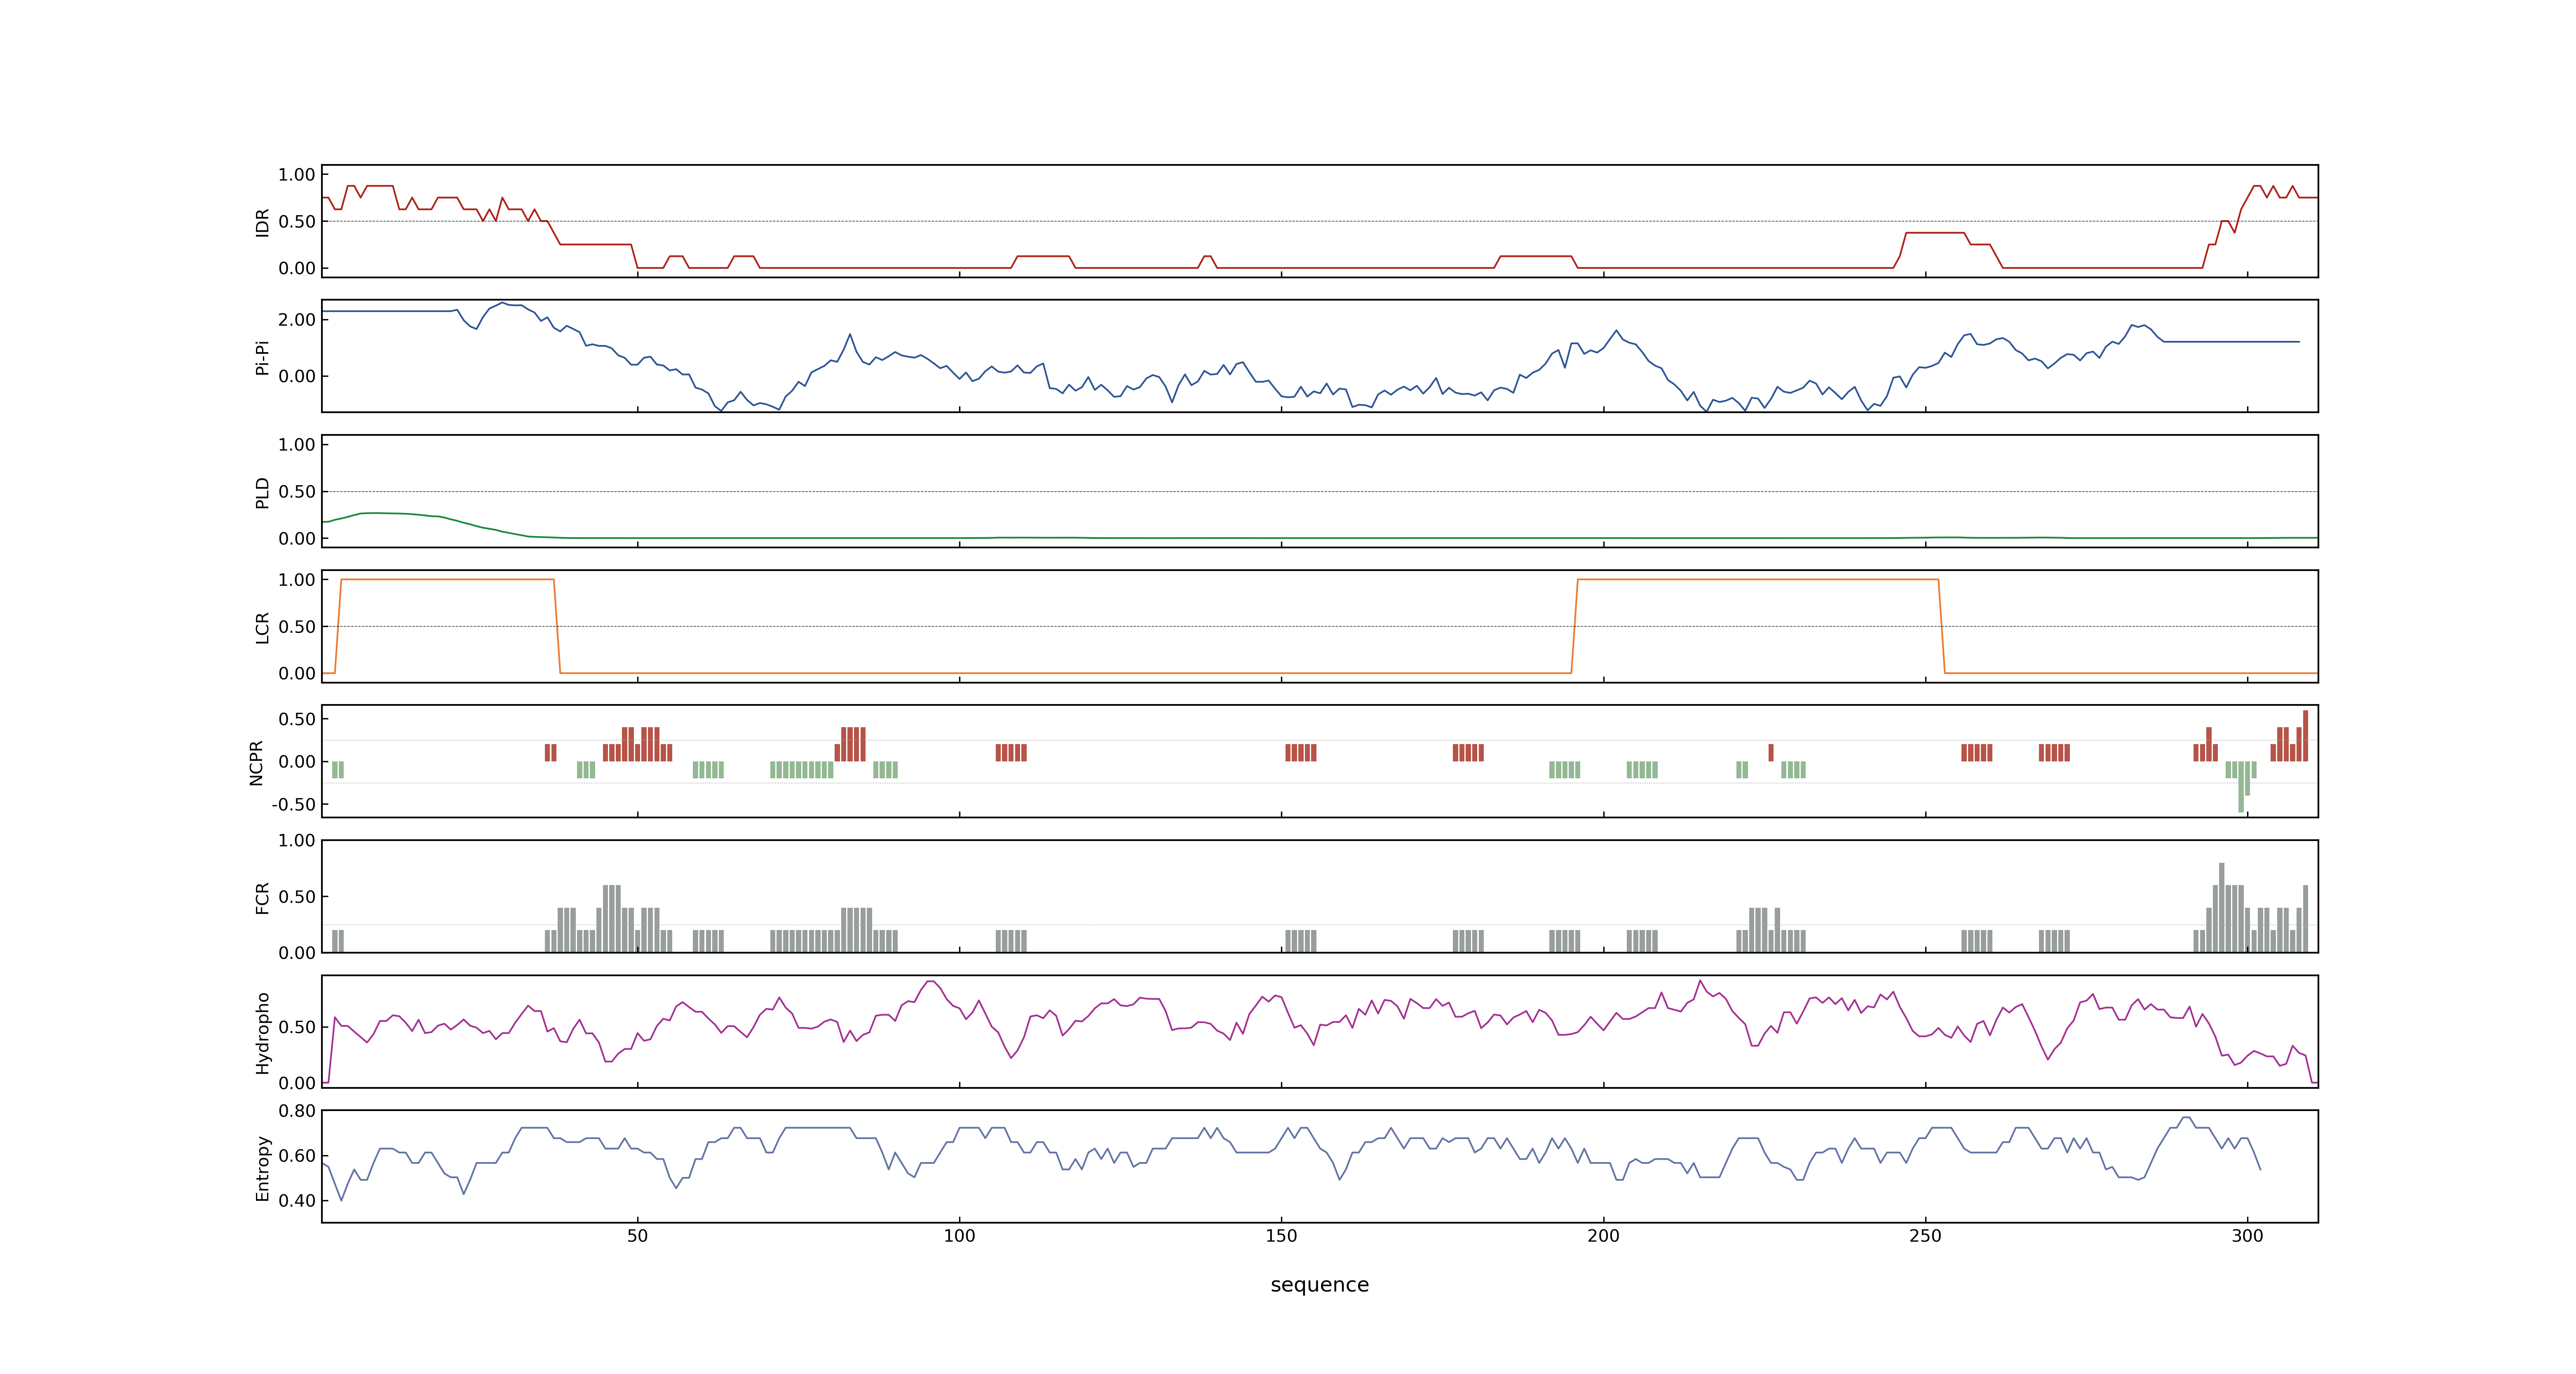Click x-axis tick label 150
Image resolution: width=2576 pixels, height=1374 pixels.
pyautogui.click(x=1281, y=1236)
